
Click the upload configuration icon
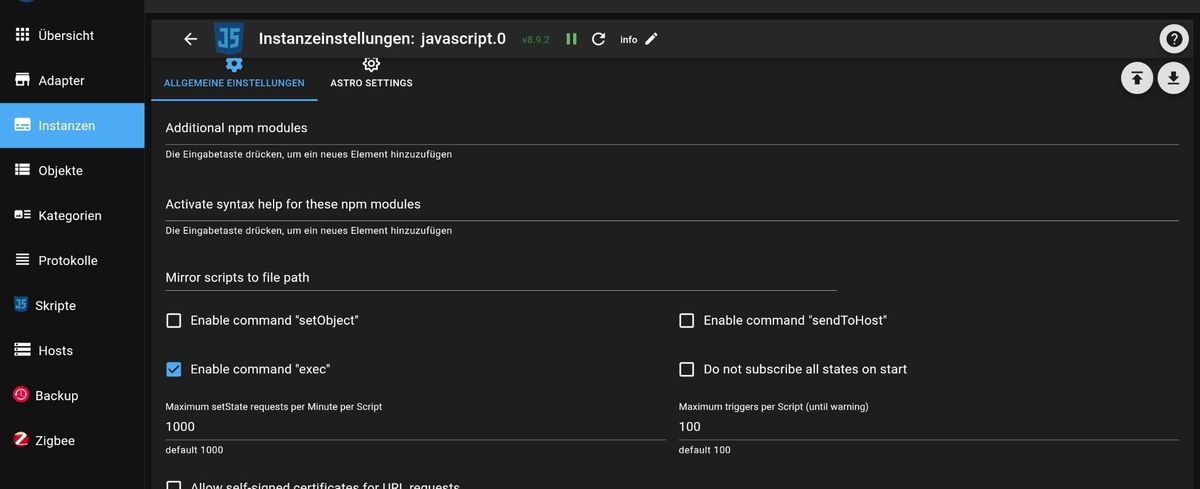click(x=1137, y=78)
